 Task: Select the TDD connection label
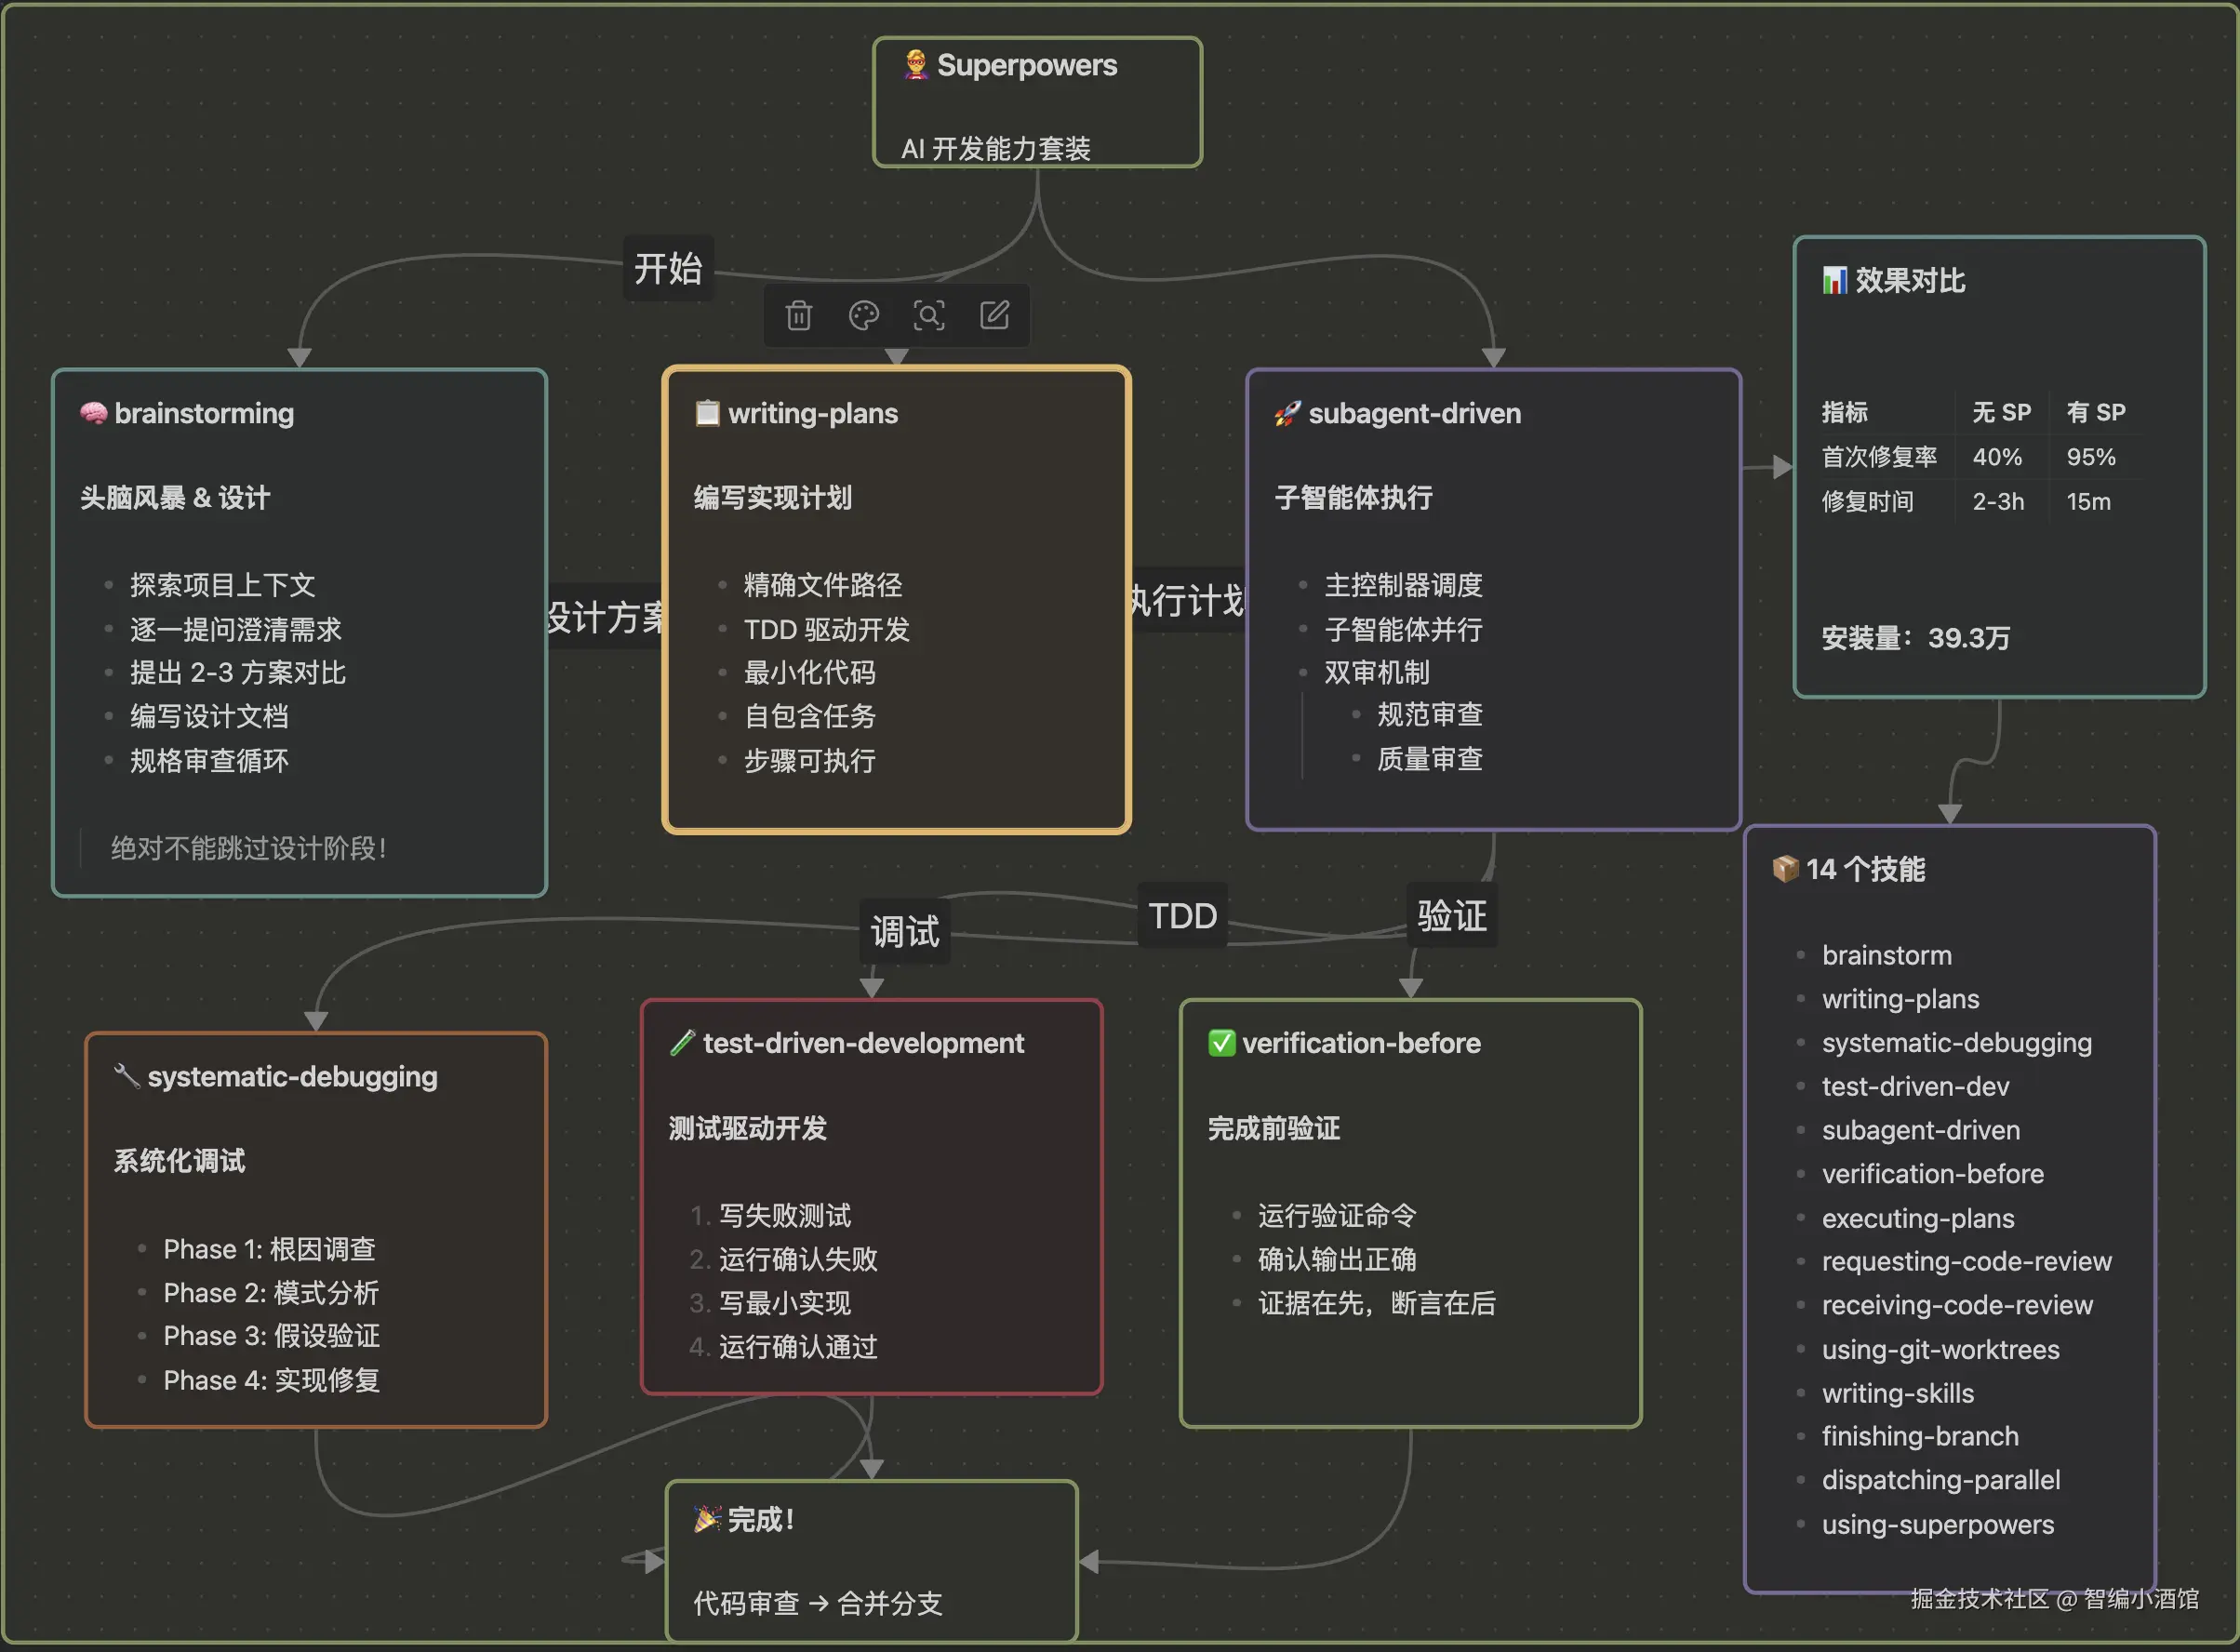click(1182, 916)
